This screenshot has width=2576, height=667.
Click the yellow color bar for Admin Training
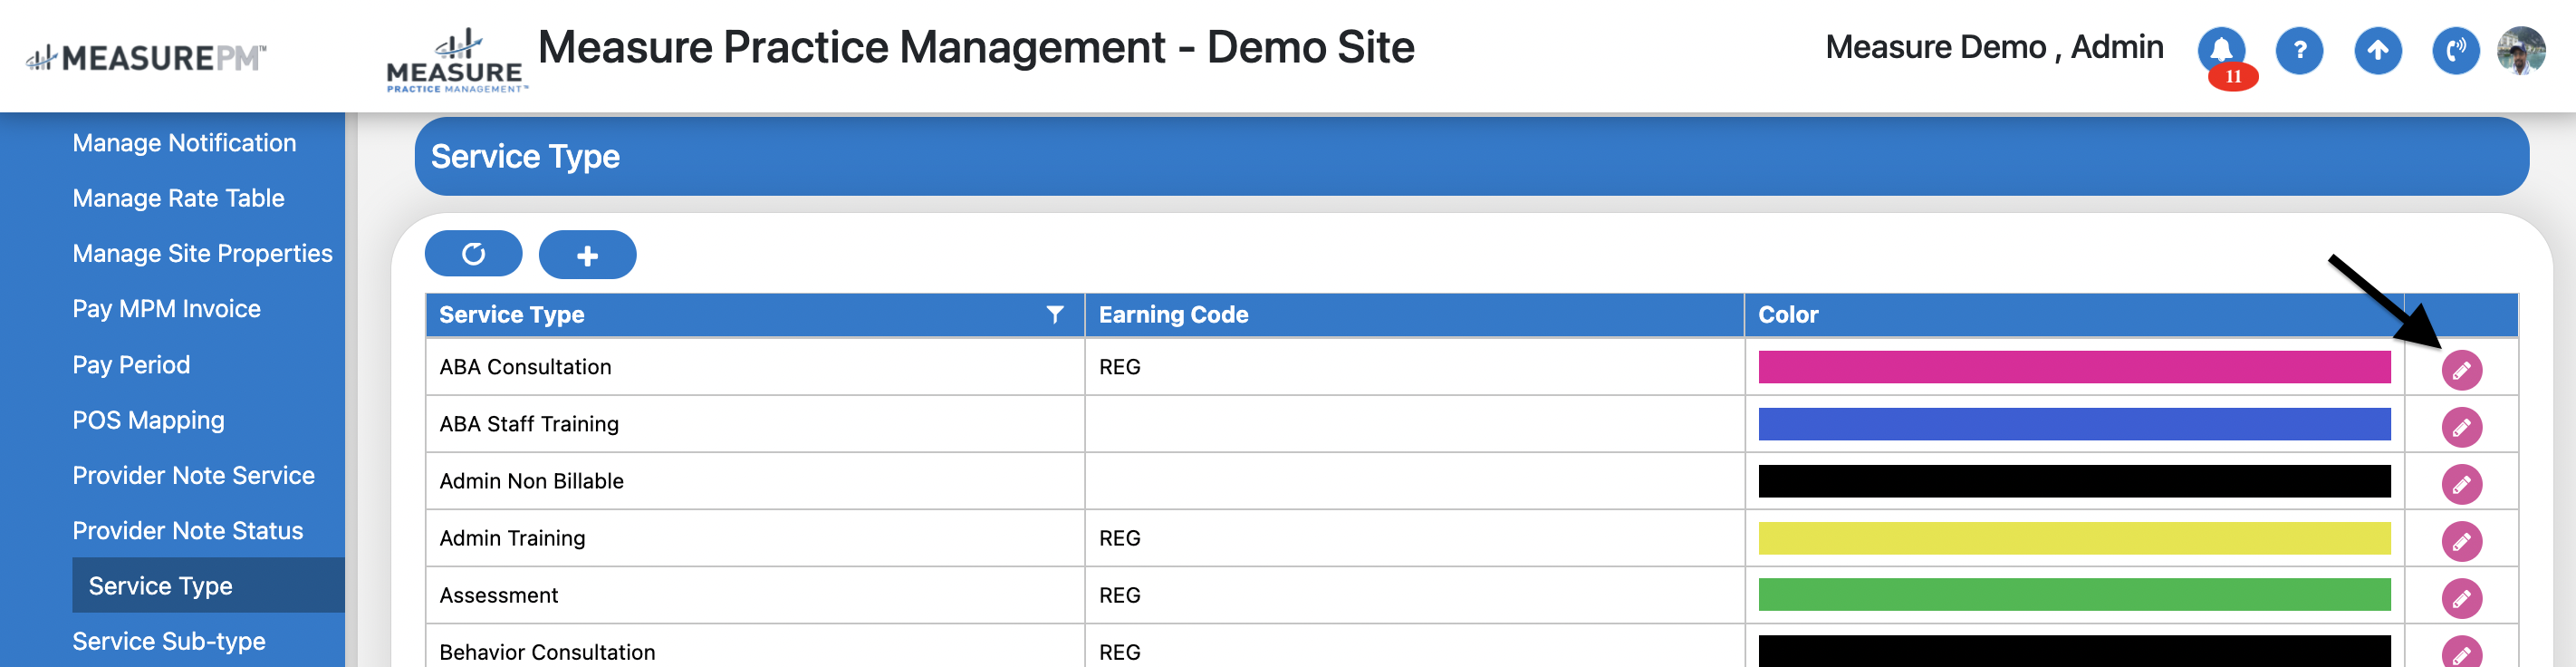tap(2074, 538)
